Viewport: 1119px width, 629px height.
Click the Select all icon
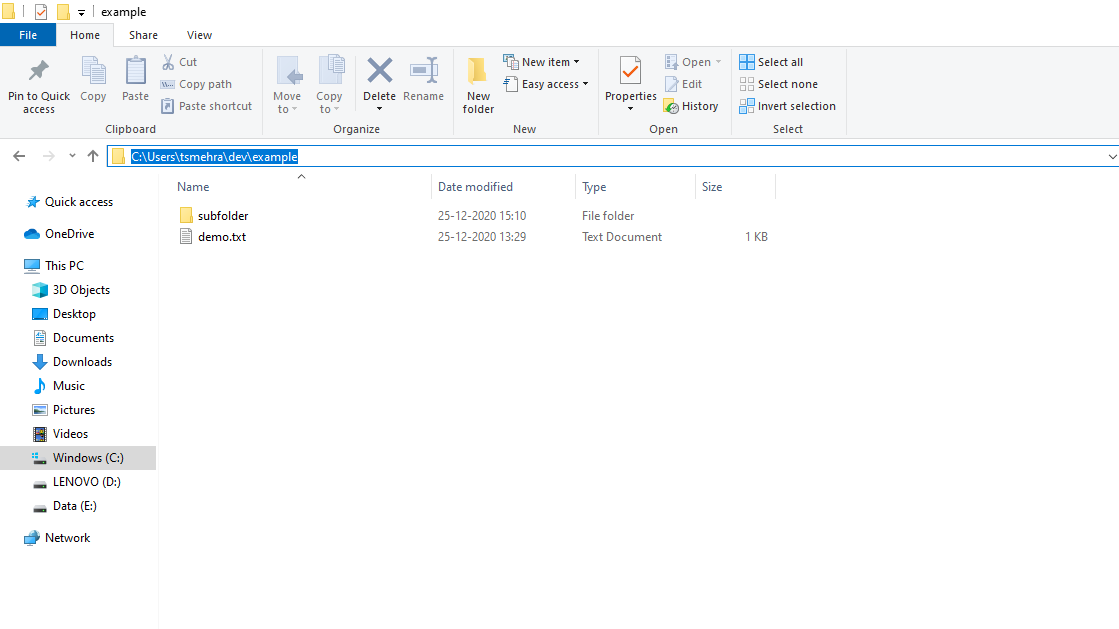coord(747,62)
